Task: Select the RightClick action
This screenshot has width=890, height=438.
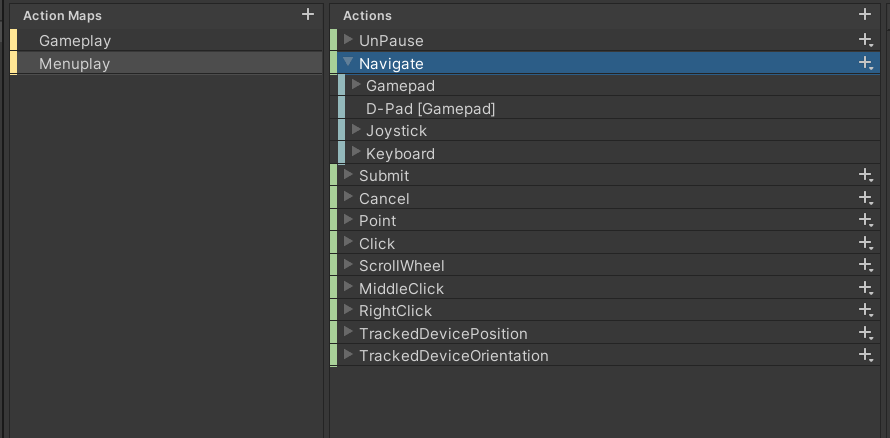Action: pyautogui.click(x=396, y=310)
